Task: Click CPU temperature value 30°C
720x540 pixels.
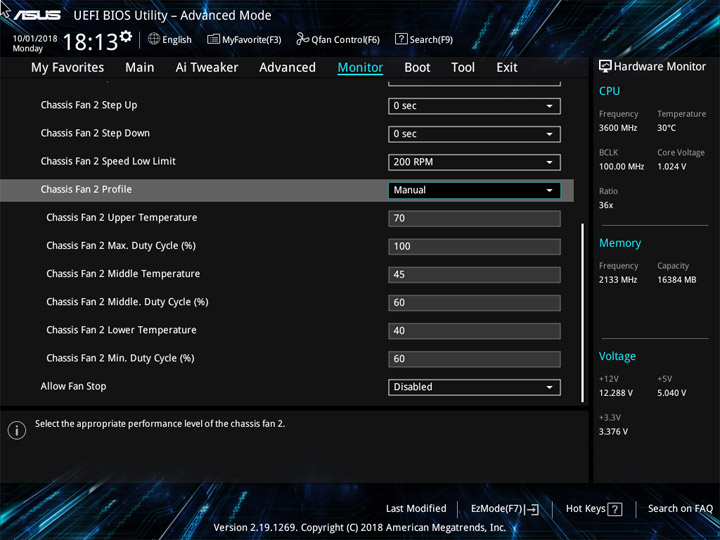Action: pos(666,128)
